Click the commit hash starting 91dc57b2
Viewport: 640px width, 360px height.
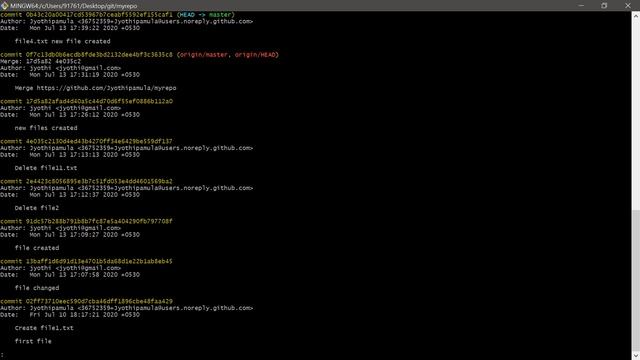coord(99,221)
